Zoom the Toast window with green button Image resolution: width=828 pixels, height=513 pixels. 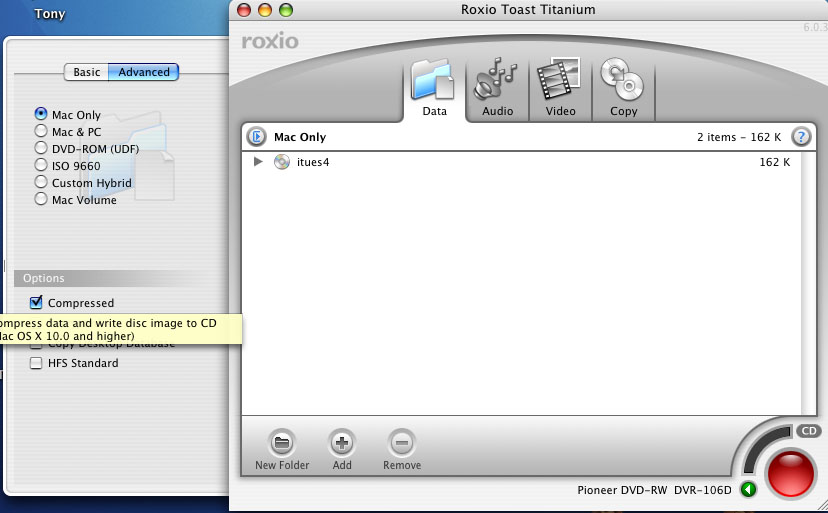[x=286, y=10]
